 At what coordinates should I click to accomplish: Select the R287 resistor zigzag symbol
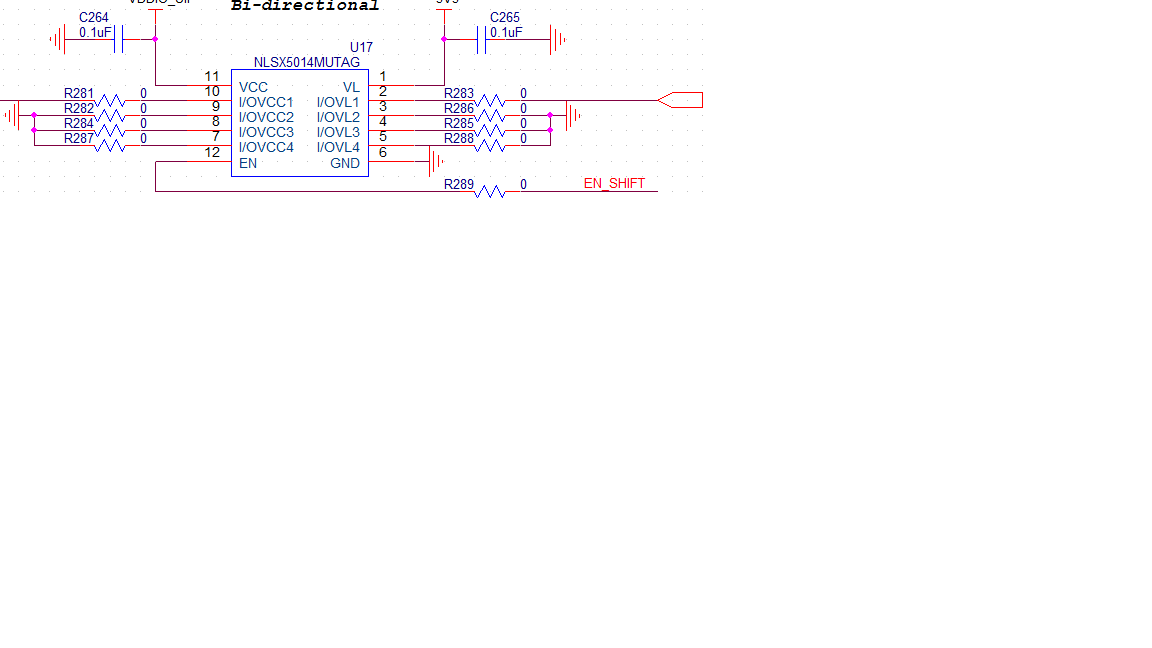(109, 145)
